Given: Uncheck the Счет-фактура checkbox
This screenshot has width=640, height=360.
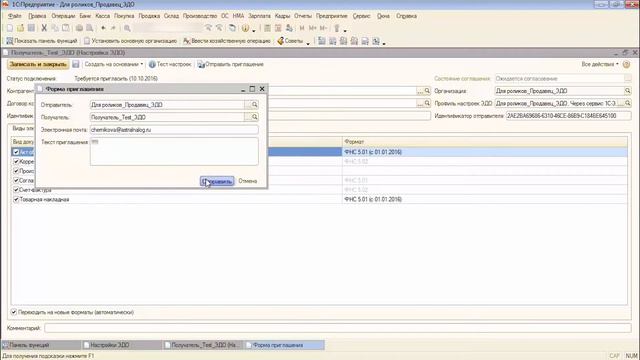Looking at the screenshot, I should point(16,190).
